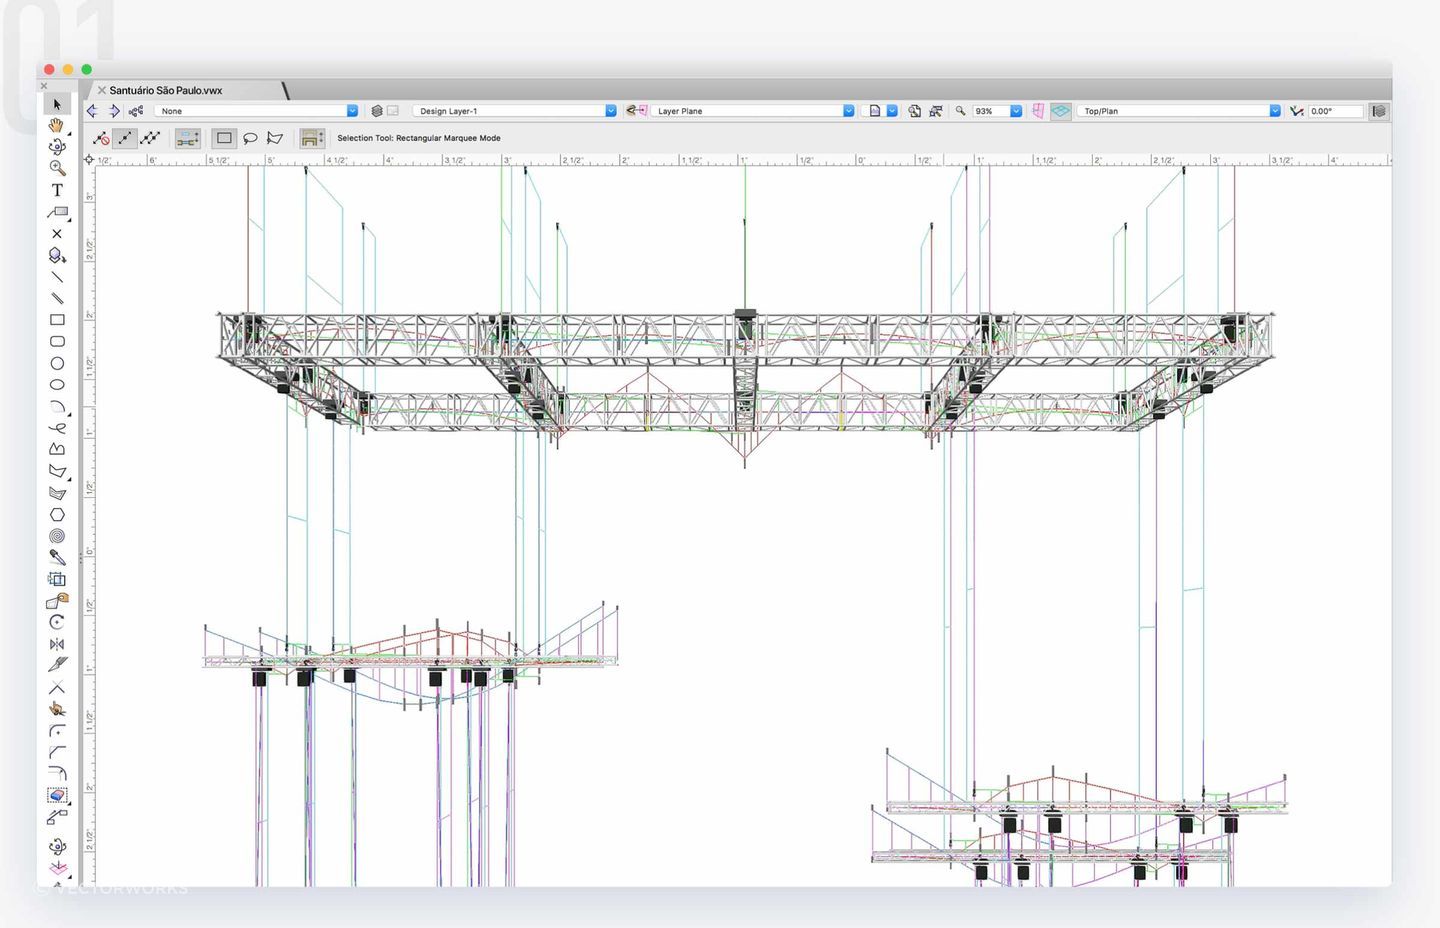
Task: Select the Mirror tool
Action: [x=57, y=644]
